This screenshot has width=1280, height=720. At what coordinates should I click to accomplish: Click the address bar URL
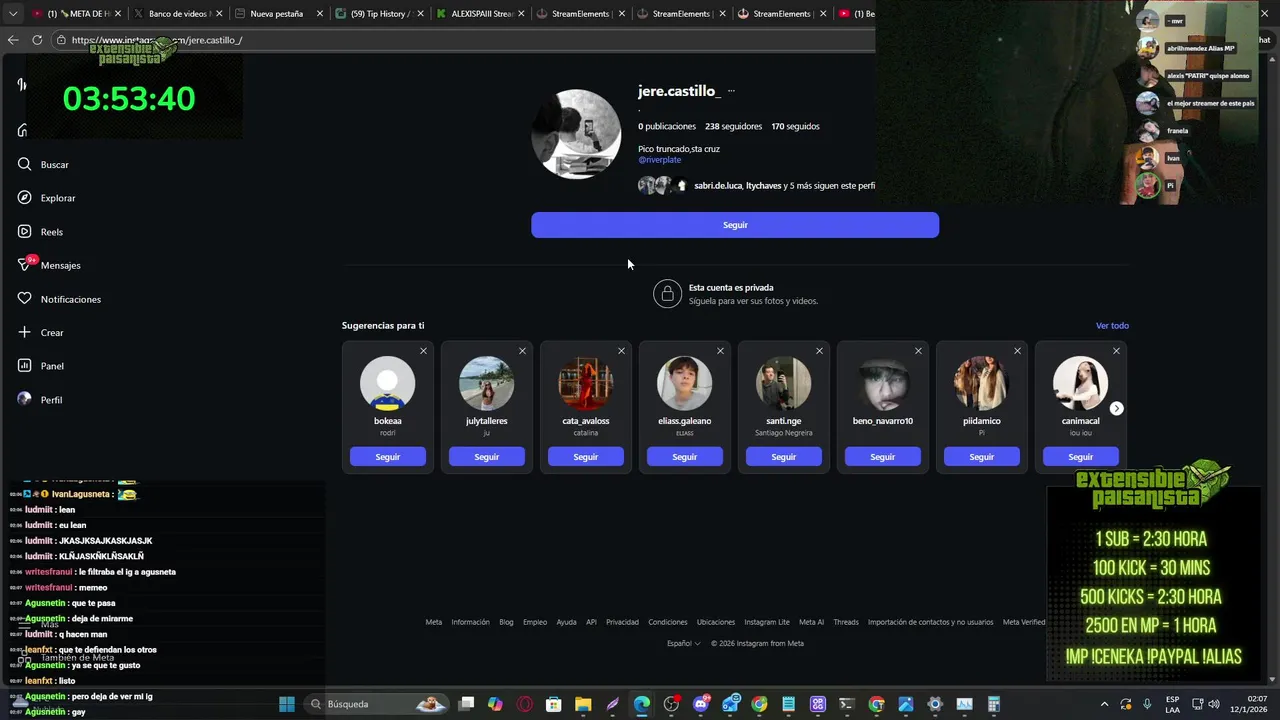pyautogui.click(x=157, y=40)
